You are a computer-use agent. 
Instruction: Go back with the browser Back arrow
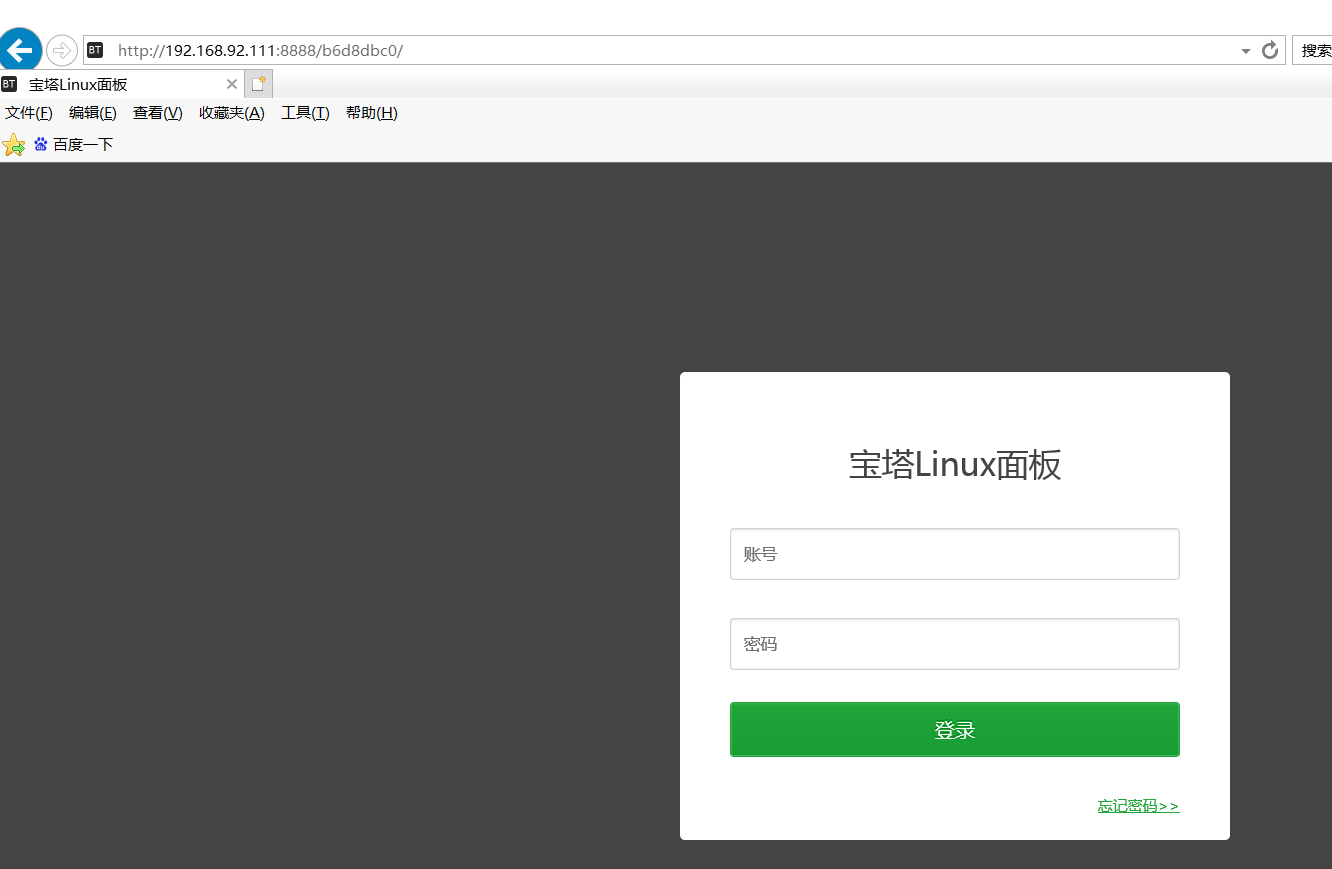21,49
